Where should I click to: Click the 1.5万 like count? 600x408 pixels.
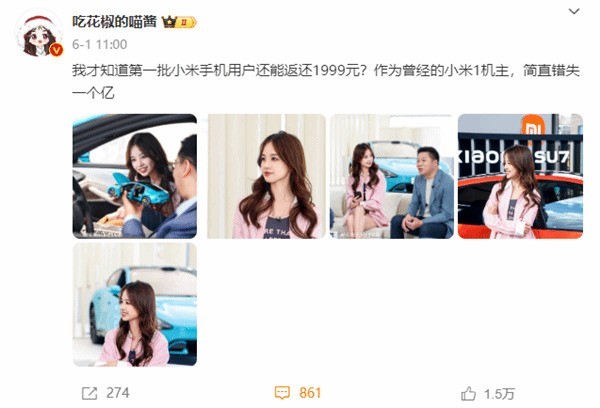[x=499, y=394]
